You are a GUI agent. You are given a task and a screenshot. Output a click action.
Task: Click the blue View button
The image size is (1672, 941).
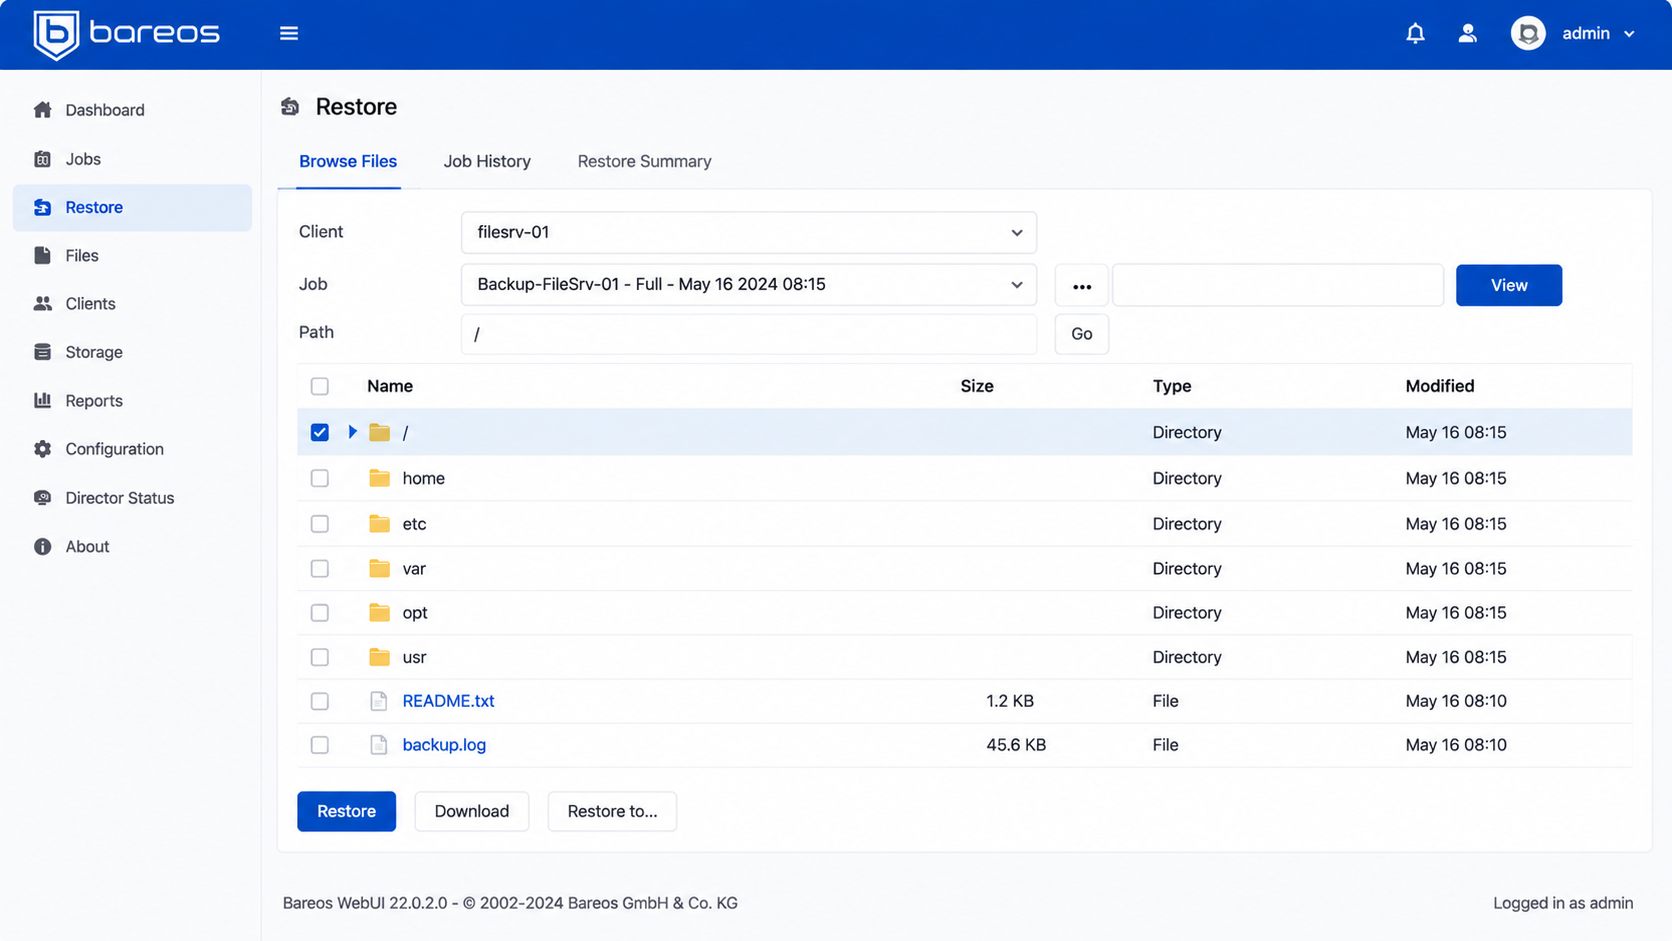point(1508,285)
